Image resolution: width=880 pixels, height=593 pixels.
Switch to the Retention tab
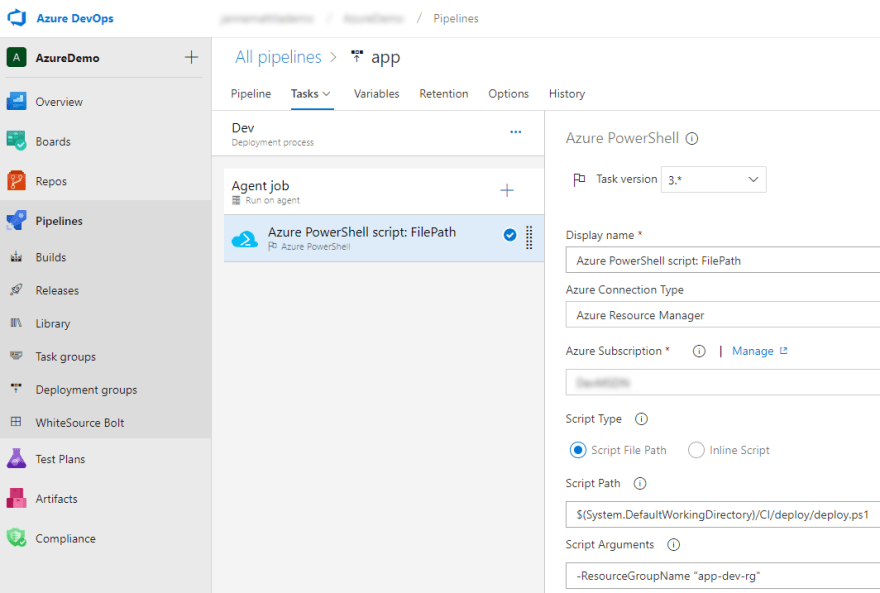coord(444,94)
